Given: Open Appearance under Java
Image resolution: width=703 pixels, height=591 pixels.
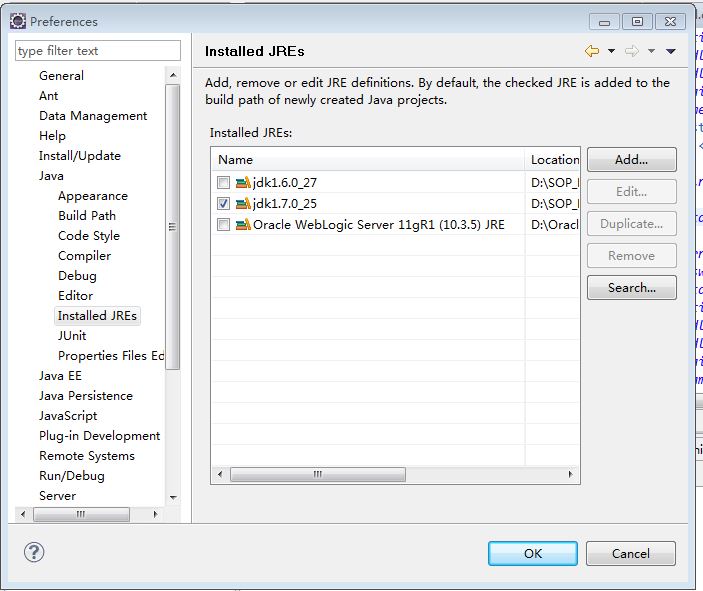Looking at the screenshot, I should click(x=93, y=196).
